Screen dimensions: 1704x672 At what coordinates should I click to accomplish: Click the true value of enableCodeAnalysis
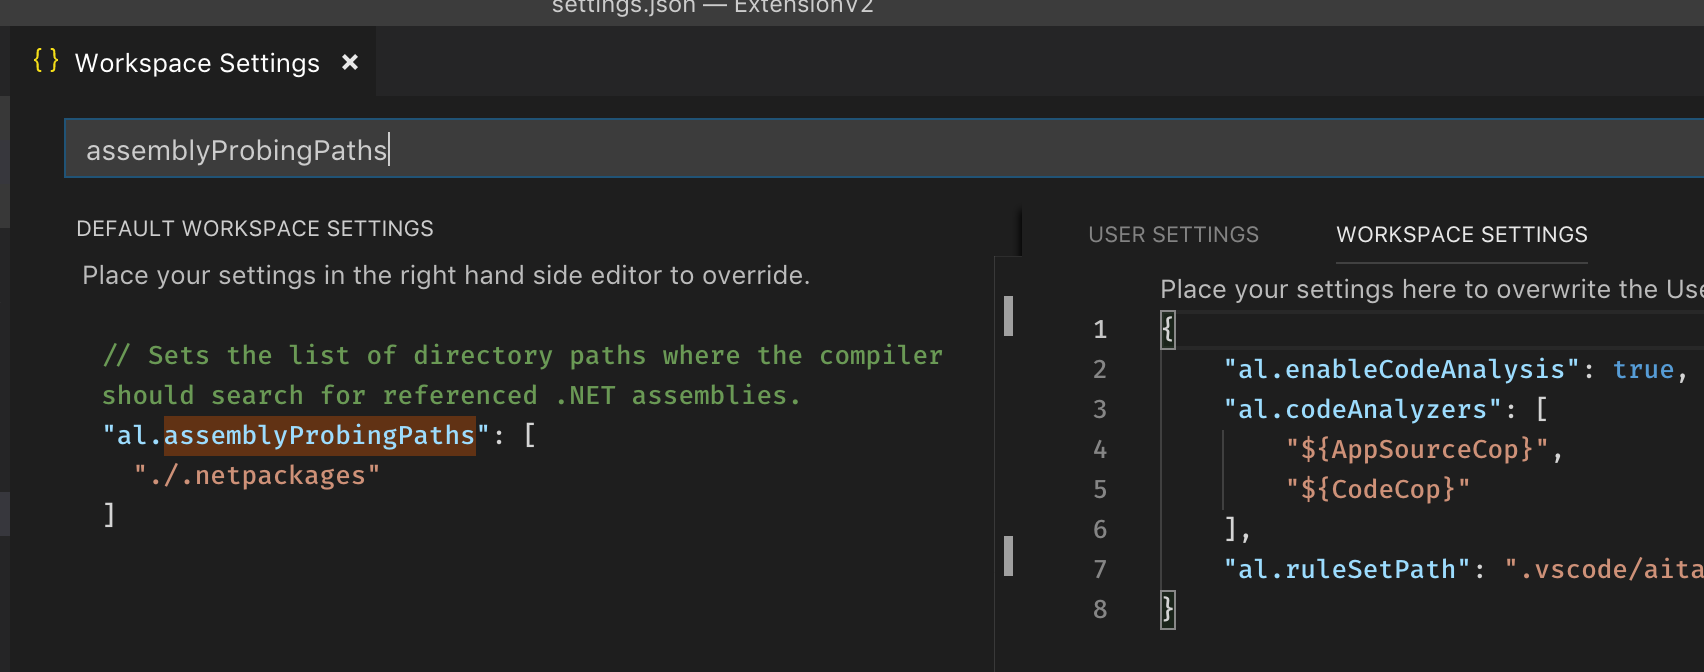pos(1643,370)
